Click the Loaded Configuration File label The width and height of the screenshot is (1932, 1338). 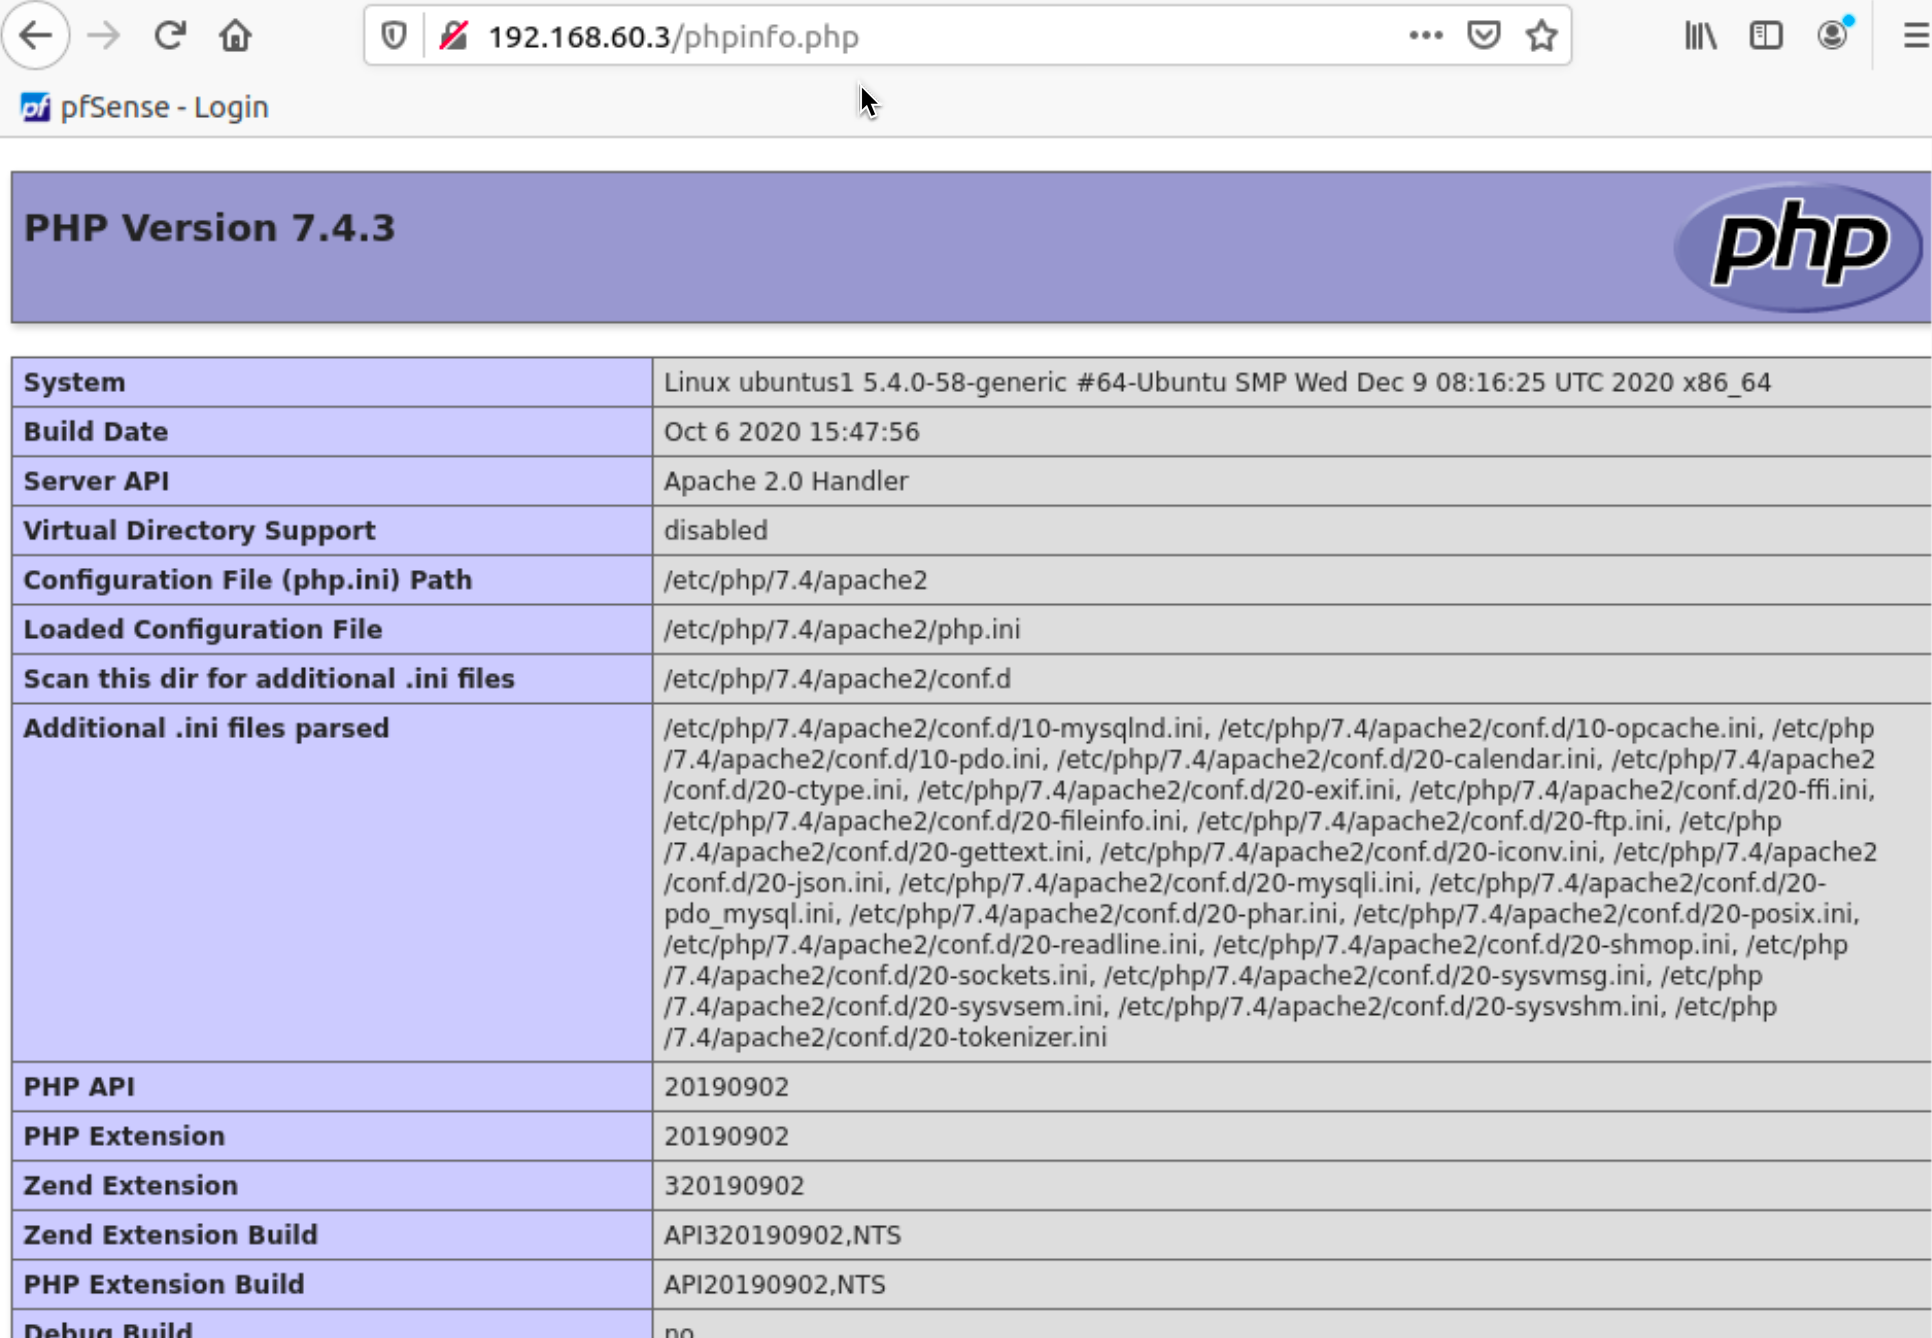tap(202, 629)
